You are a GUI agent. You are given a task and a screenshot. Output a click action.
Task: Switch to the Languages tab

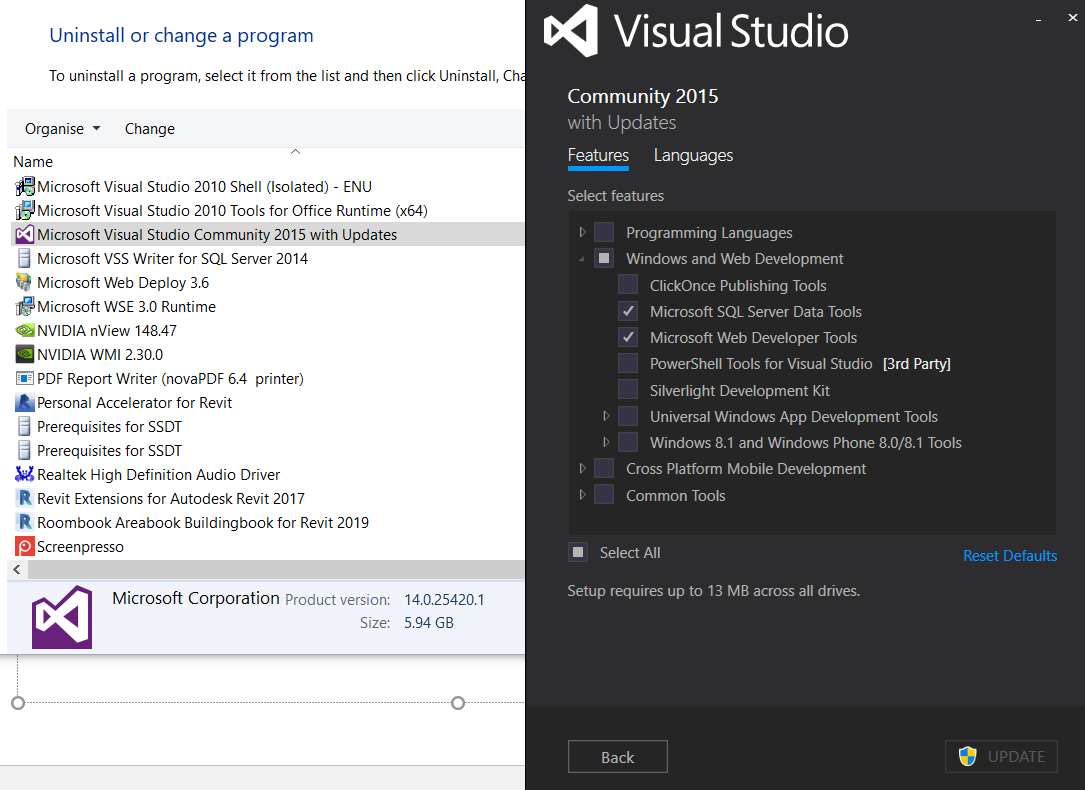tap(693, 156)
